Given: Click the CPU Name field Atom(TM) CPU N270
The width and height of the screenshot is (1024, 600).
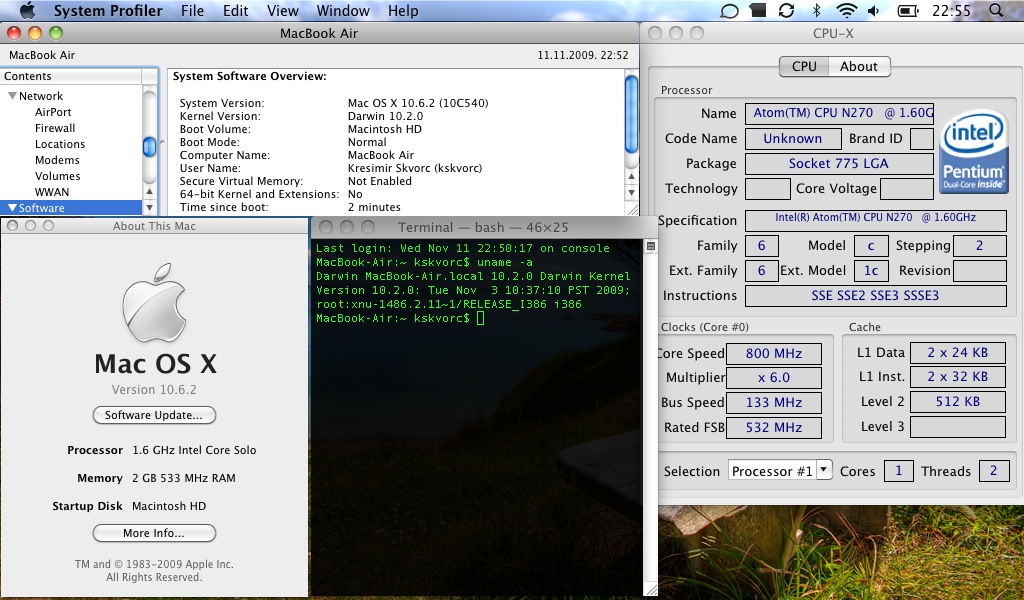Looking at the screenshot, I should coord(839,113).
